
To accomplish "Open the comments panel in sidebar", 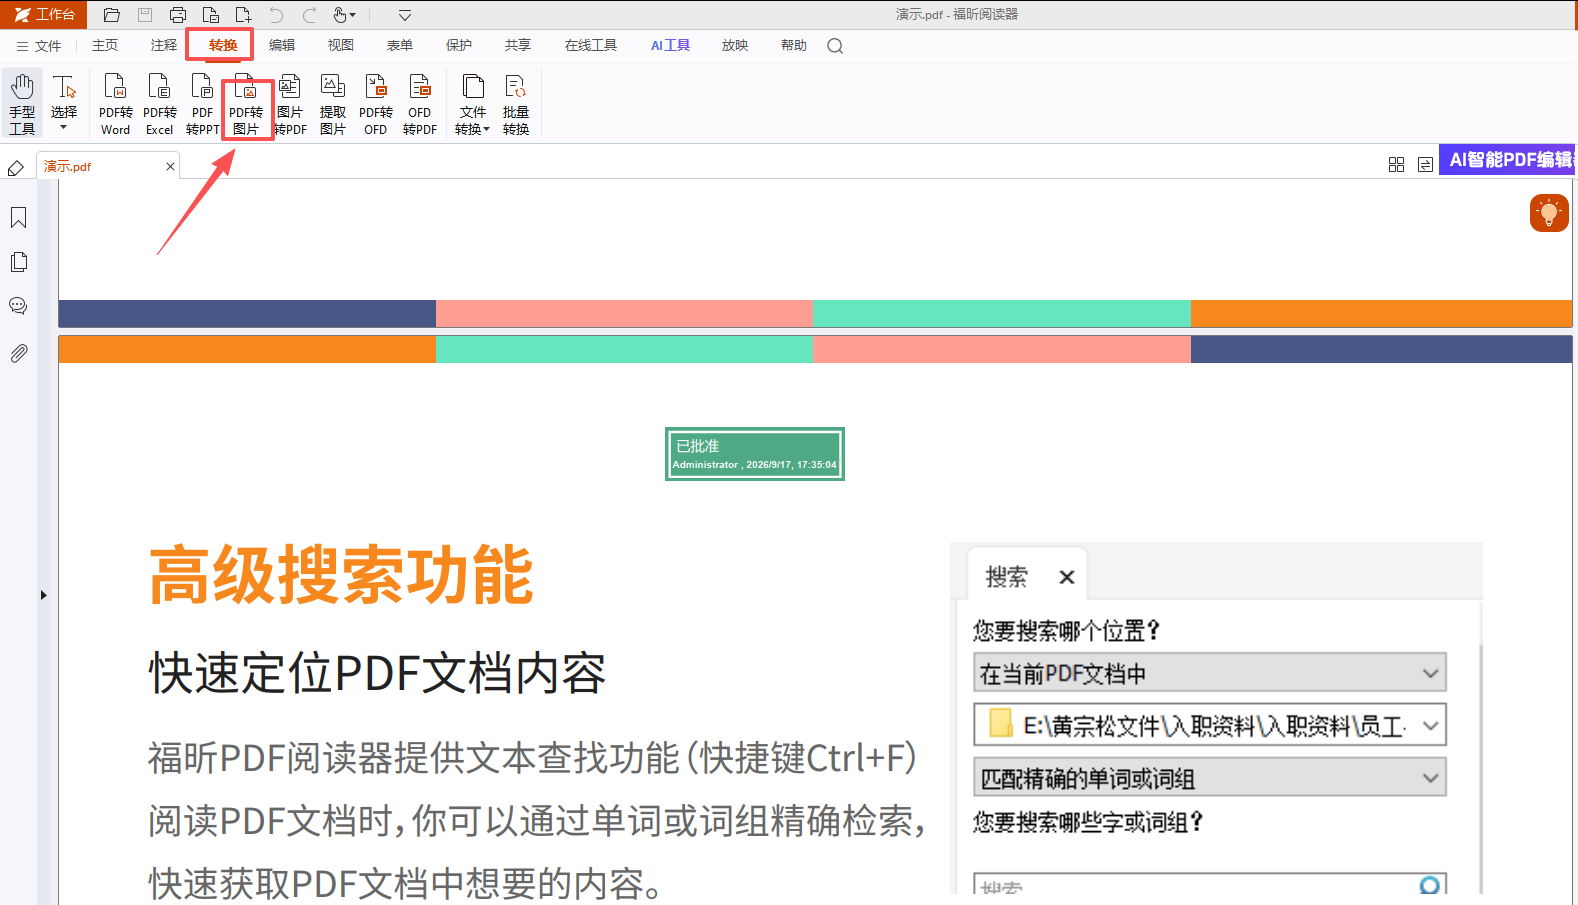I will tap(18, 306).
